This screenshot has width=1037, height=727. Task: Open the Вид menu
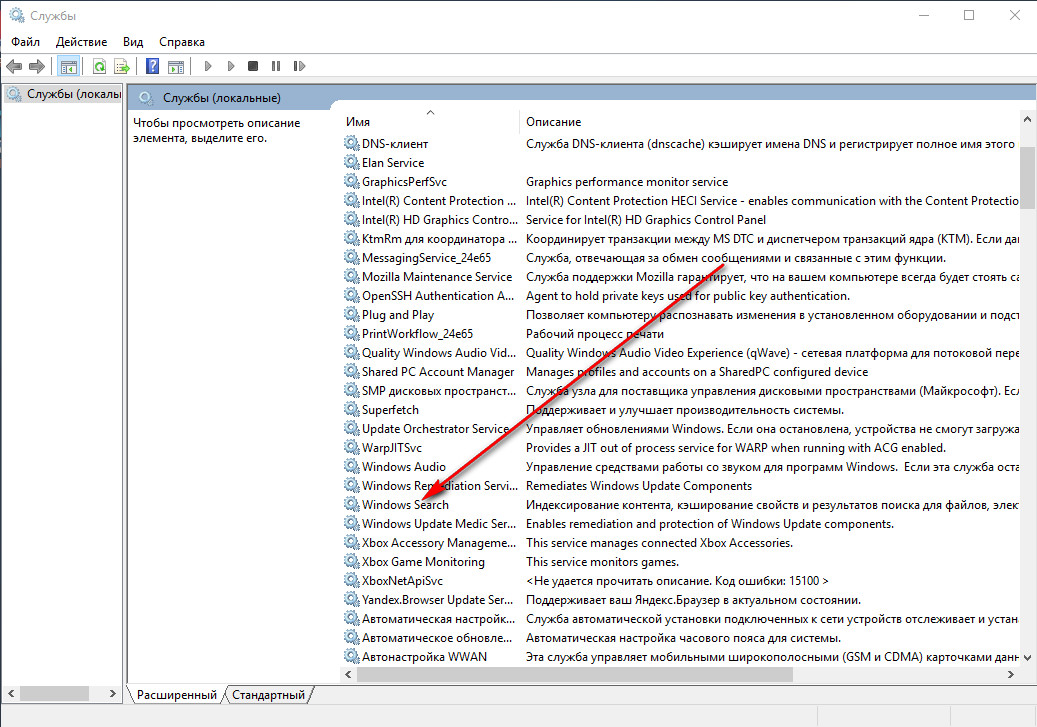pyautogui.click(x=133, y=42)
